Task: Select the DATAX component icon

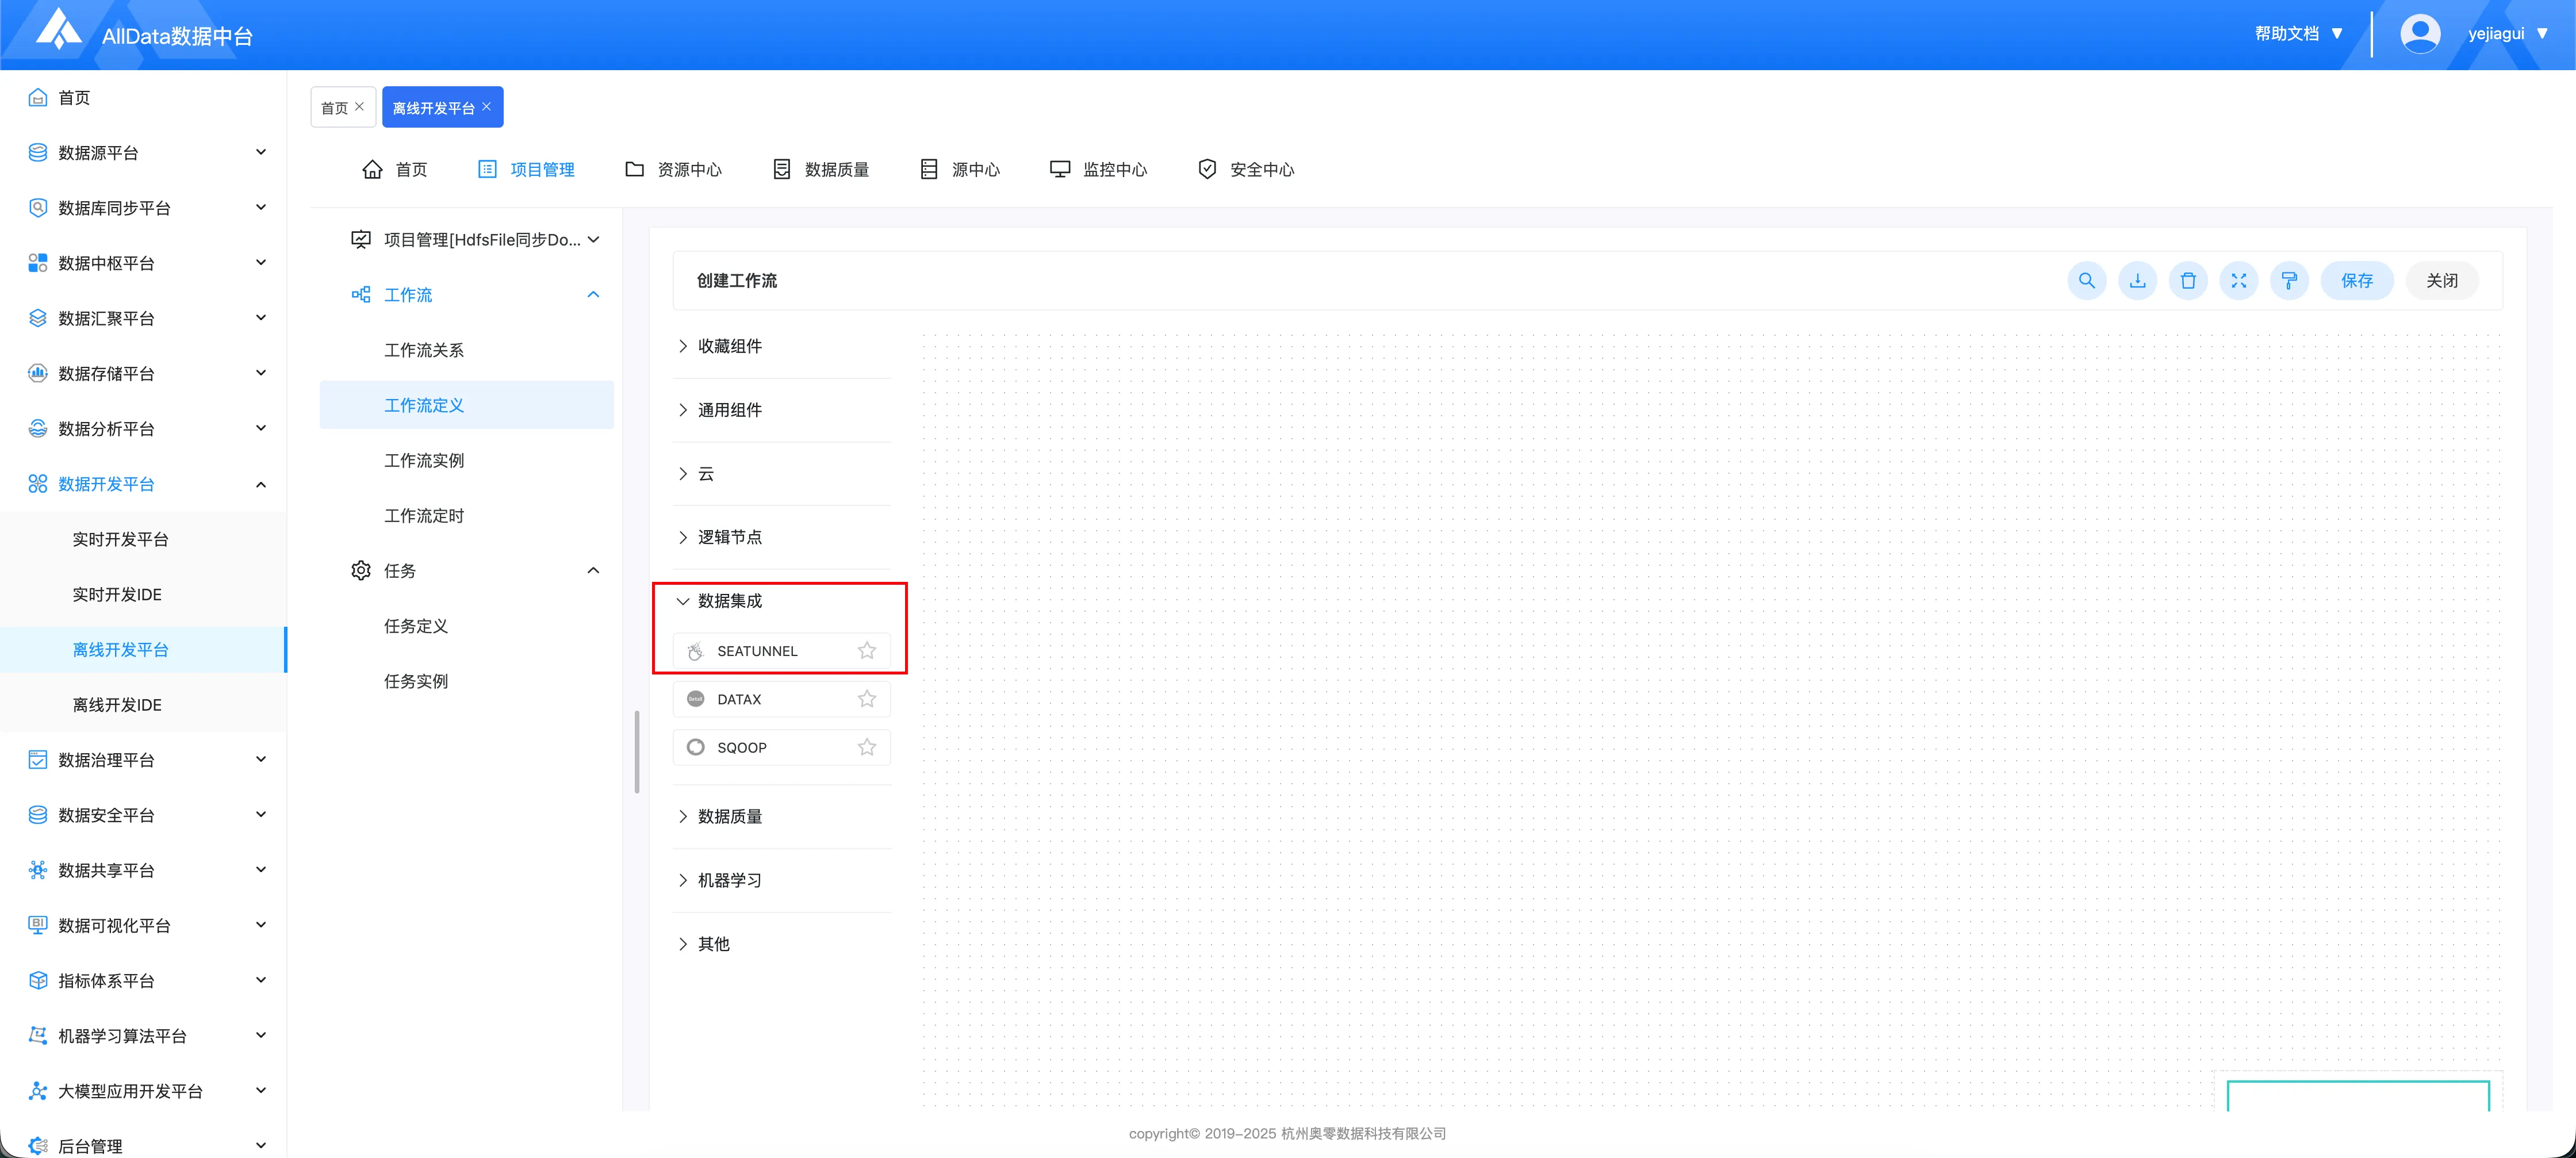Action: (696, 699)
